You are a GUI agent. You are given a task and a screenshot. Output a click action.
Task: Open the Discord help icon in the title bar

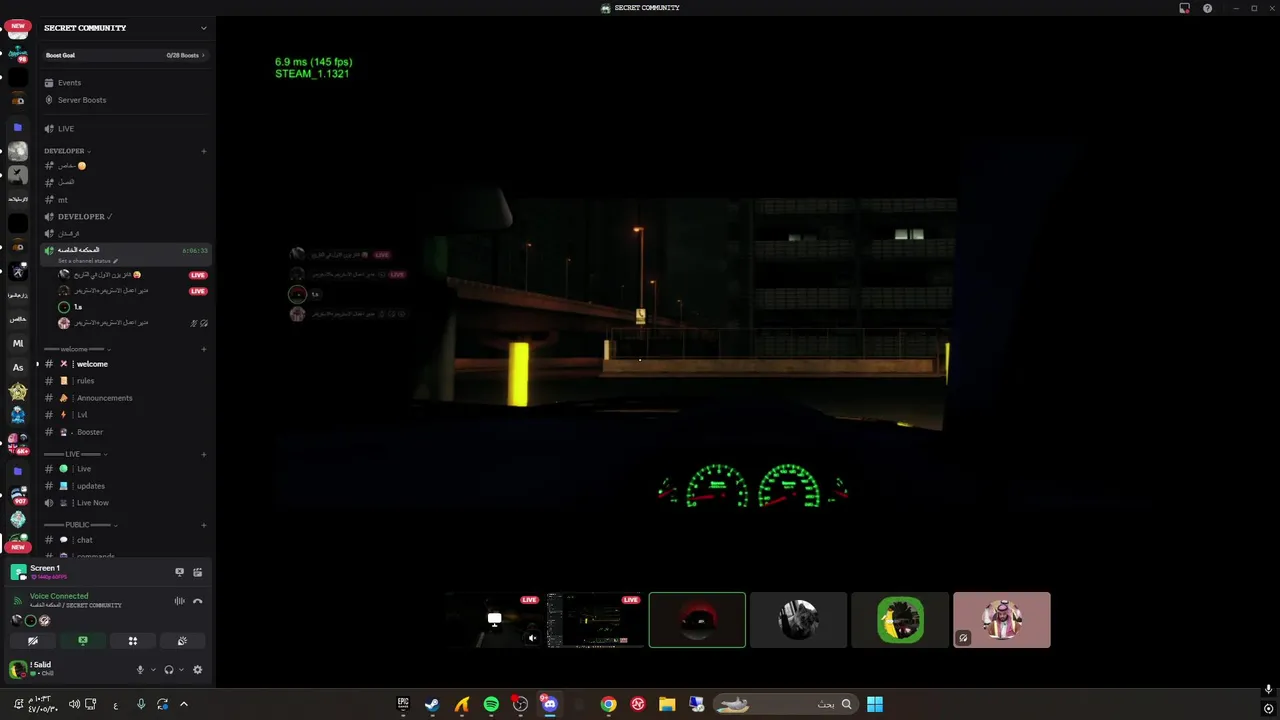pyautogui.click(x=1207, y=8)
